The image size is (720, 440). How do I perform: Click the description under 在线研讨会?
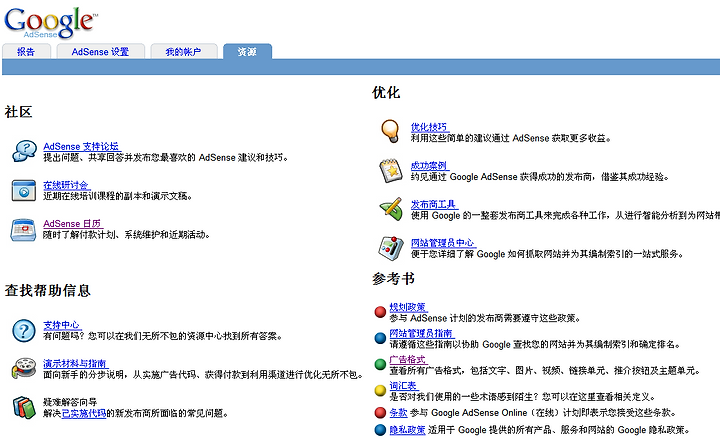pos(118,196)
